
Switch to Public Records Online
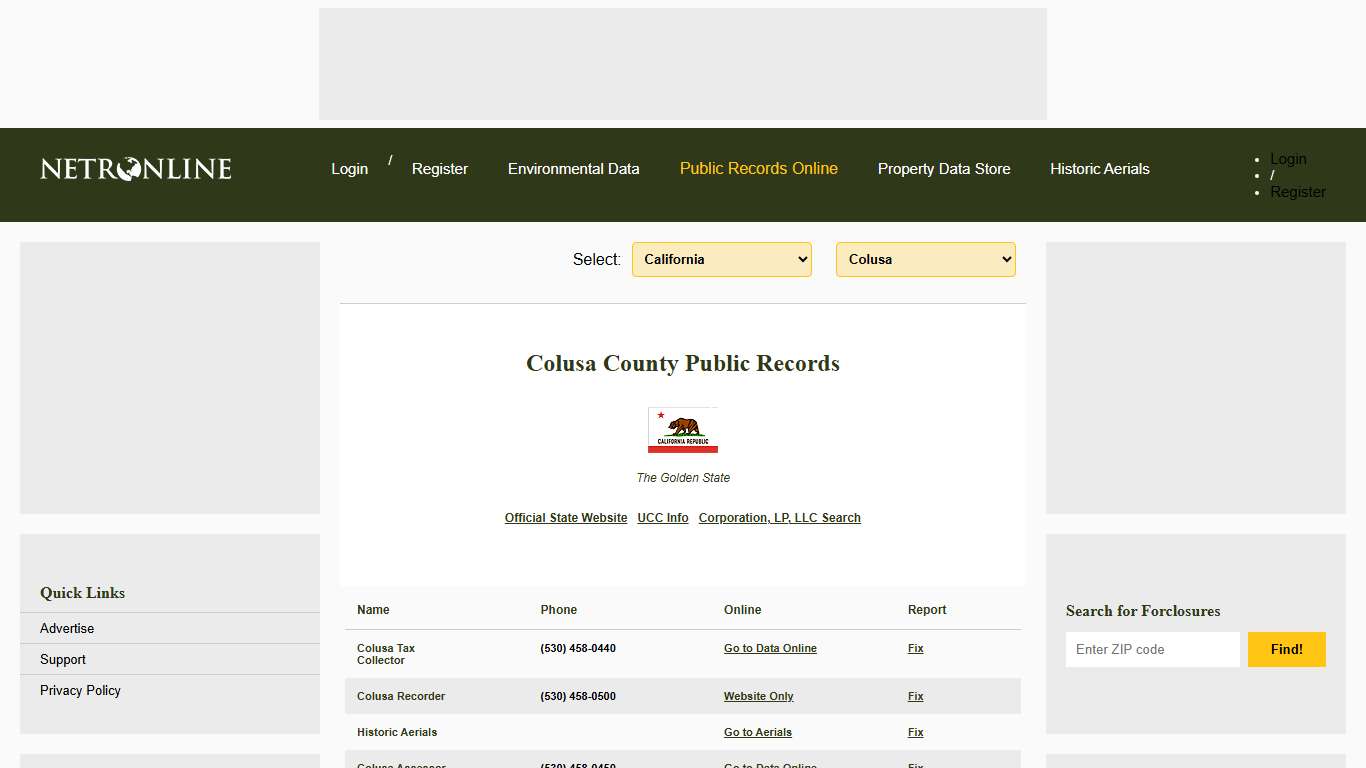point(758,169)
